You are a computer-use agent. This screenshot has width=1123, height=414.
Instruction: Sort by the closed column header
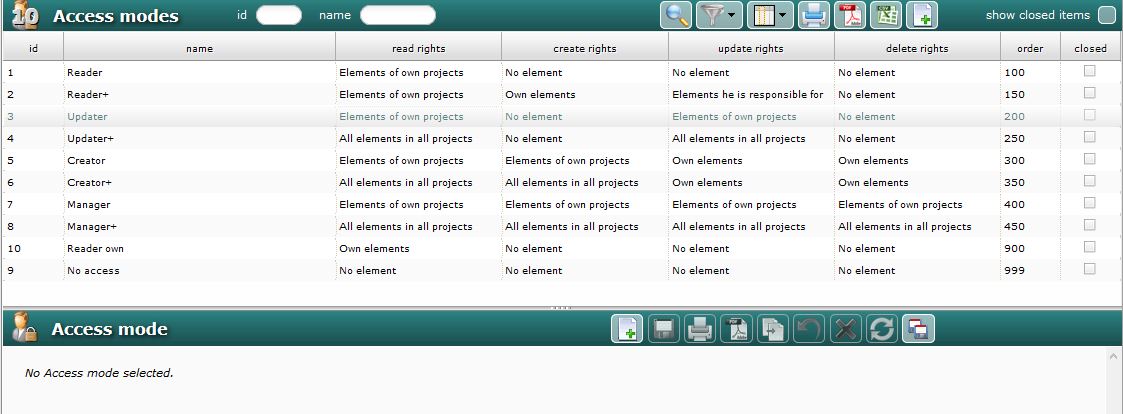[1090, 49]
